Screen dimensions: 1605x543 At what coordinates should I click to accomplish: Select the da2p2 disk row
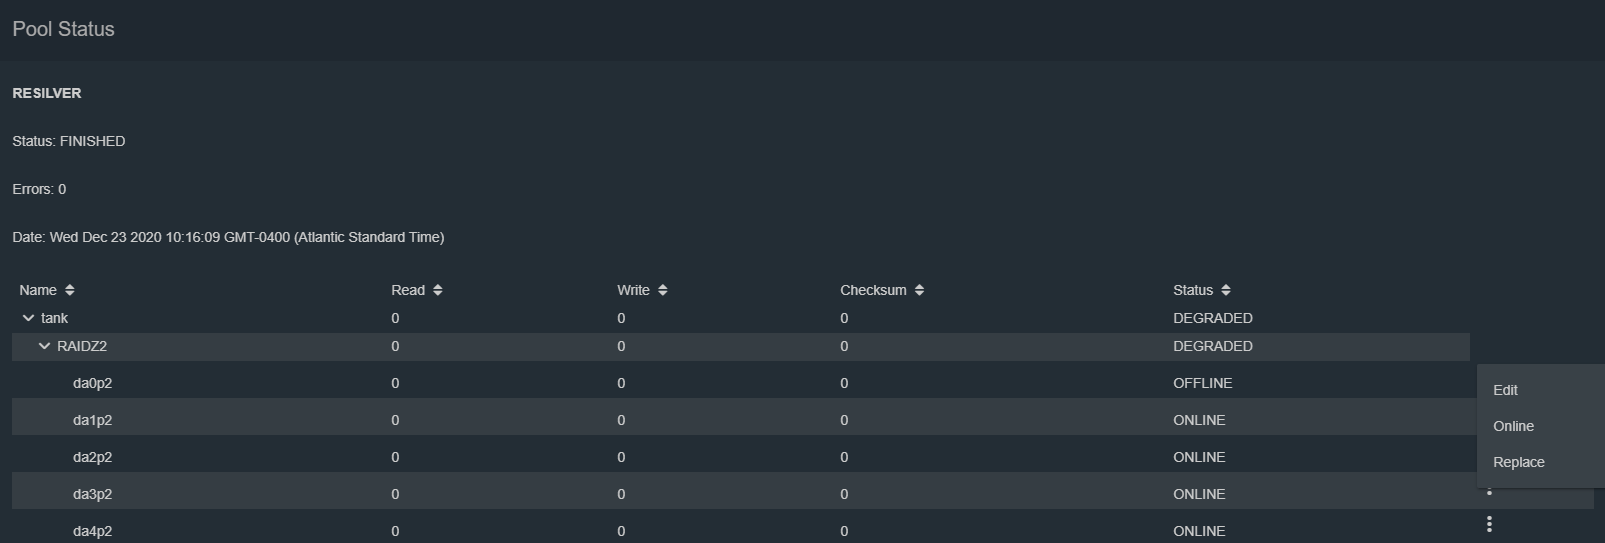pyautogui.click(x=741, y=457)
